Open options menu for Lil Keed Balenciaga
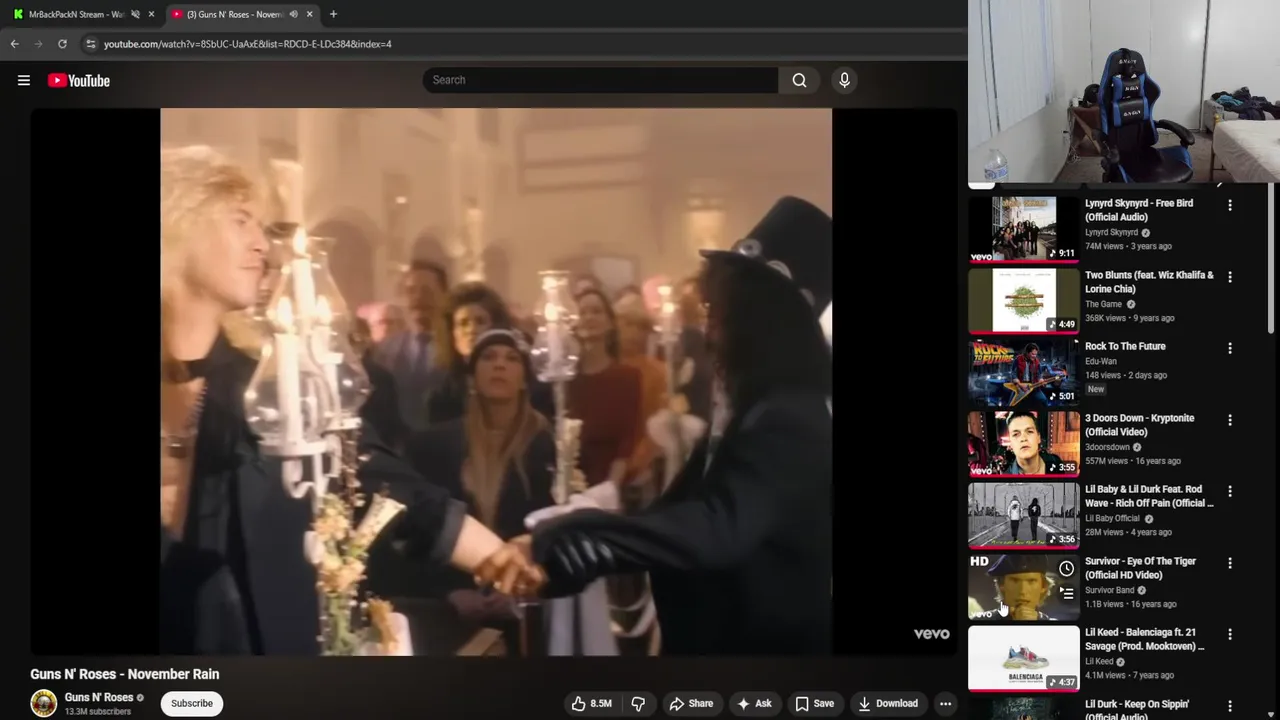 [1230, 634]
